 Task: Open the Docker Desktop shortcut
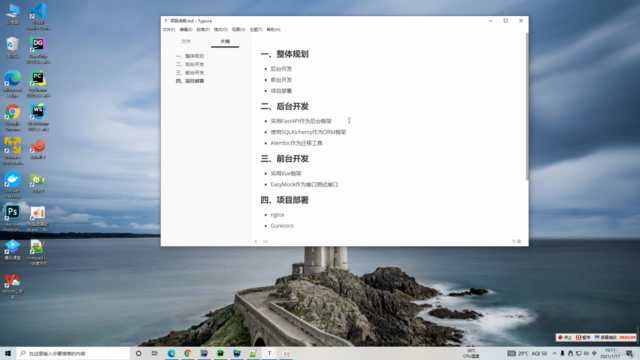[x=13, y=185]
